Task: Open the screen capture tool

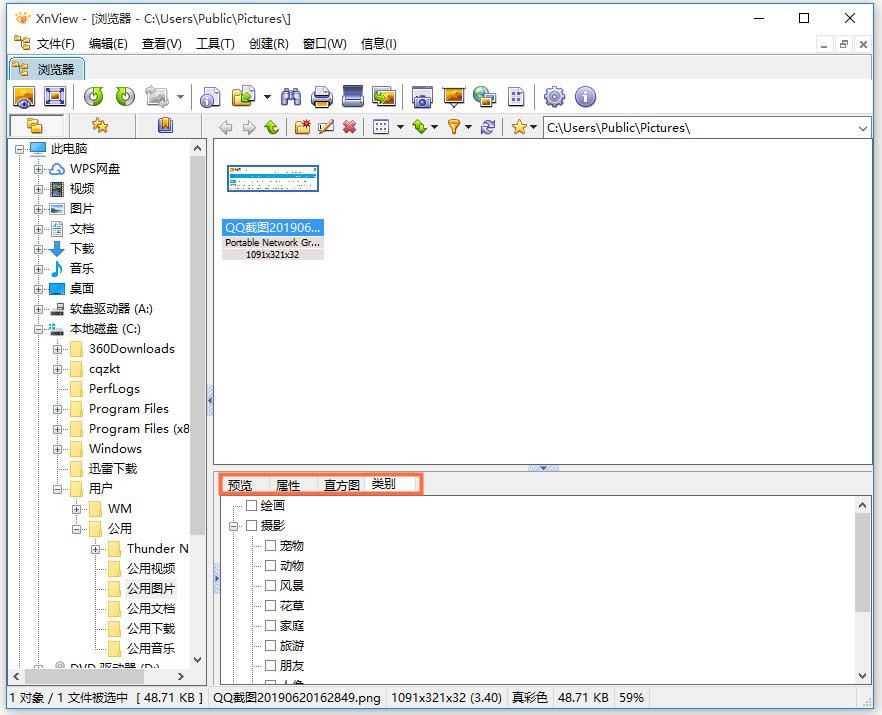Action: [422, 97]
